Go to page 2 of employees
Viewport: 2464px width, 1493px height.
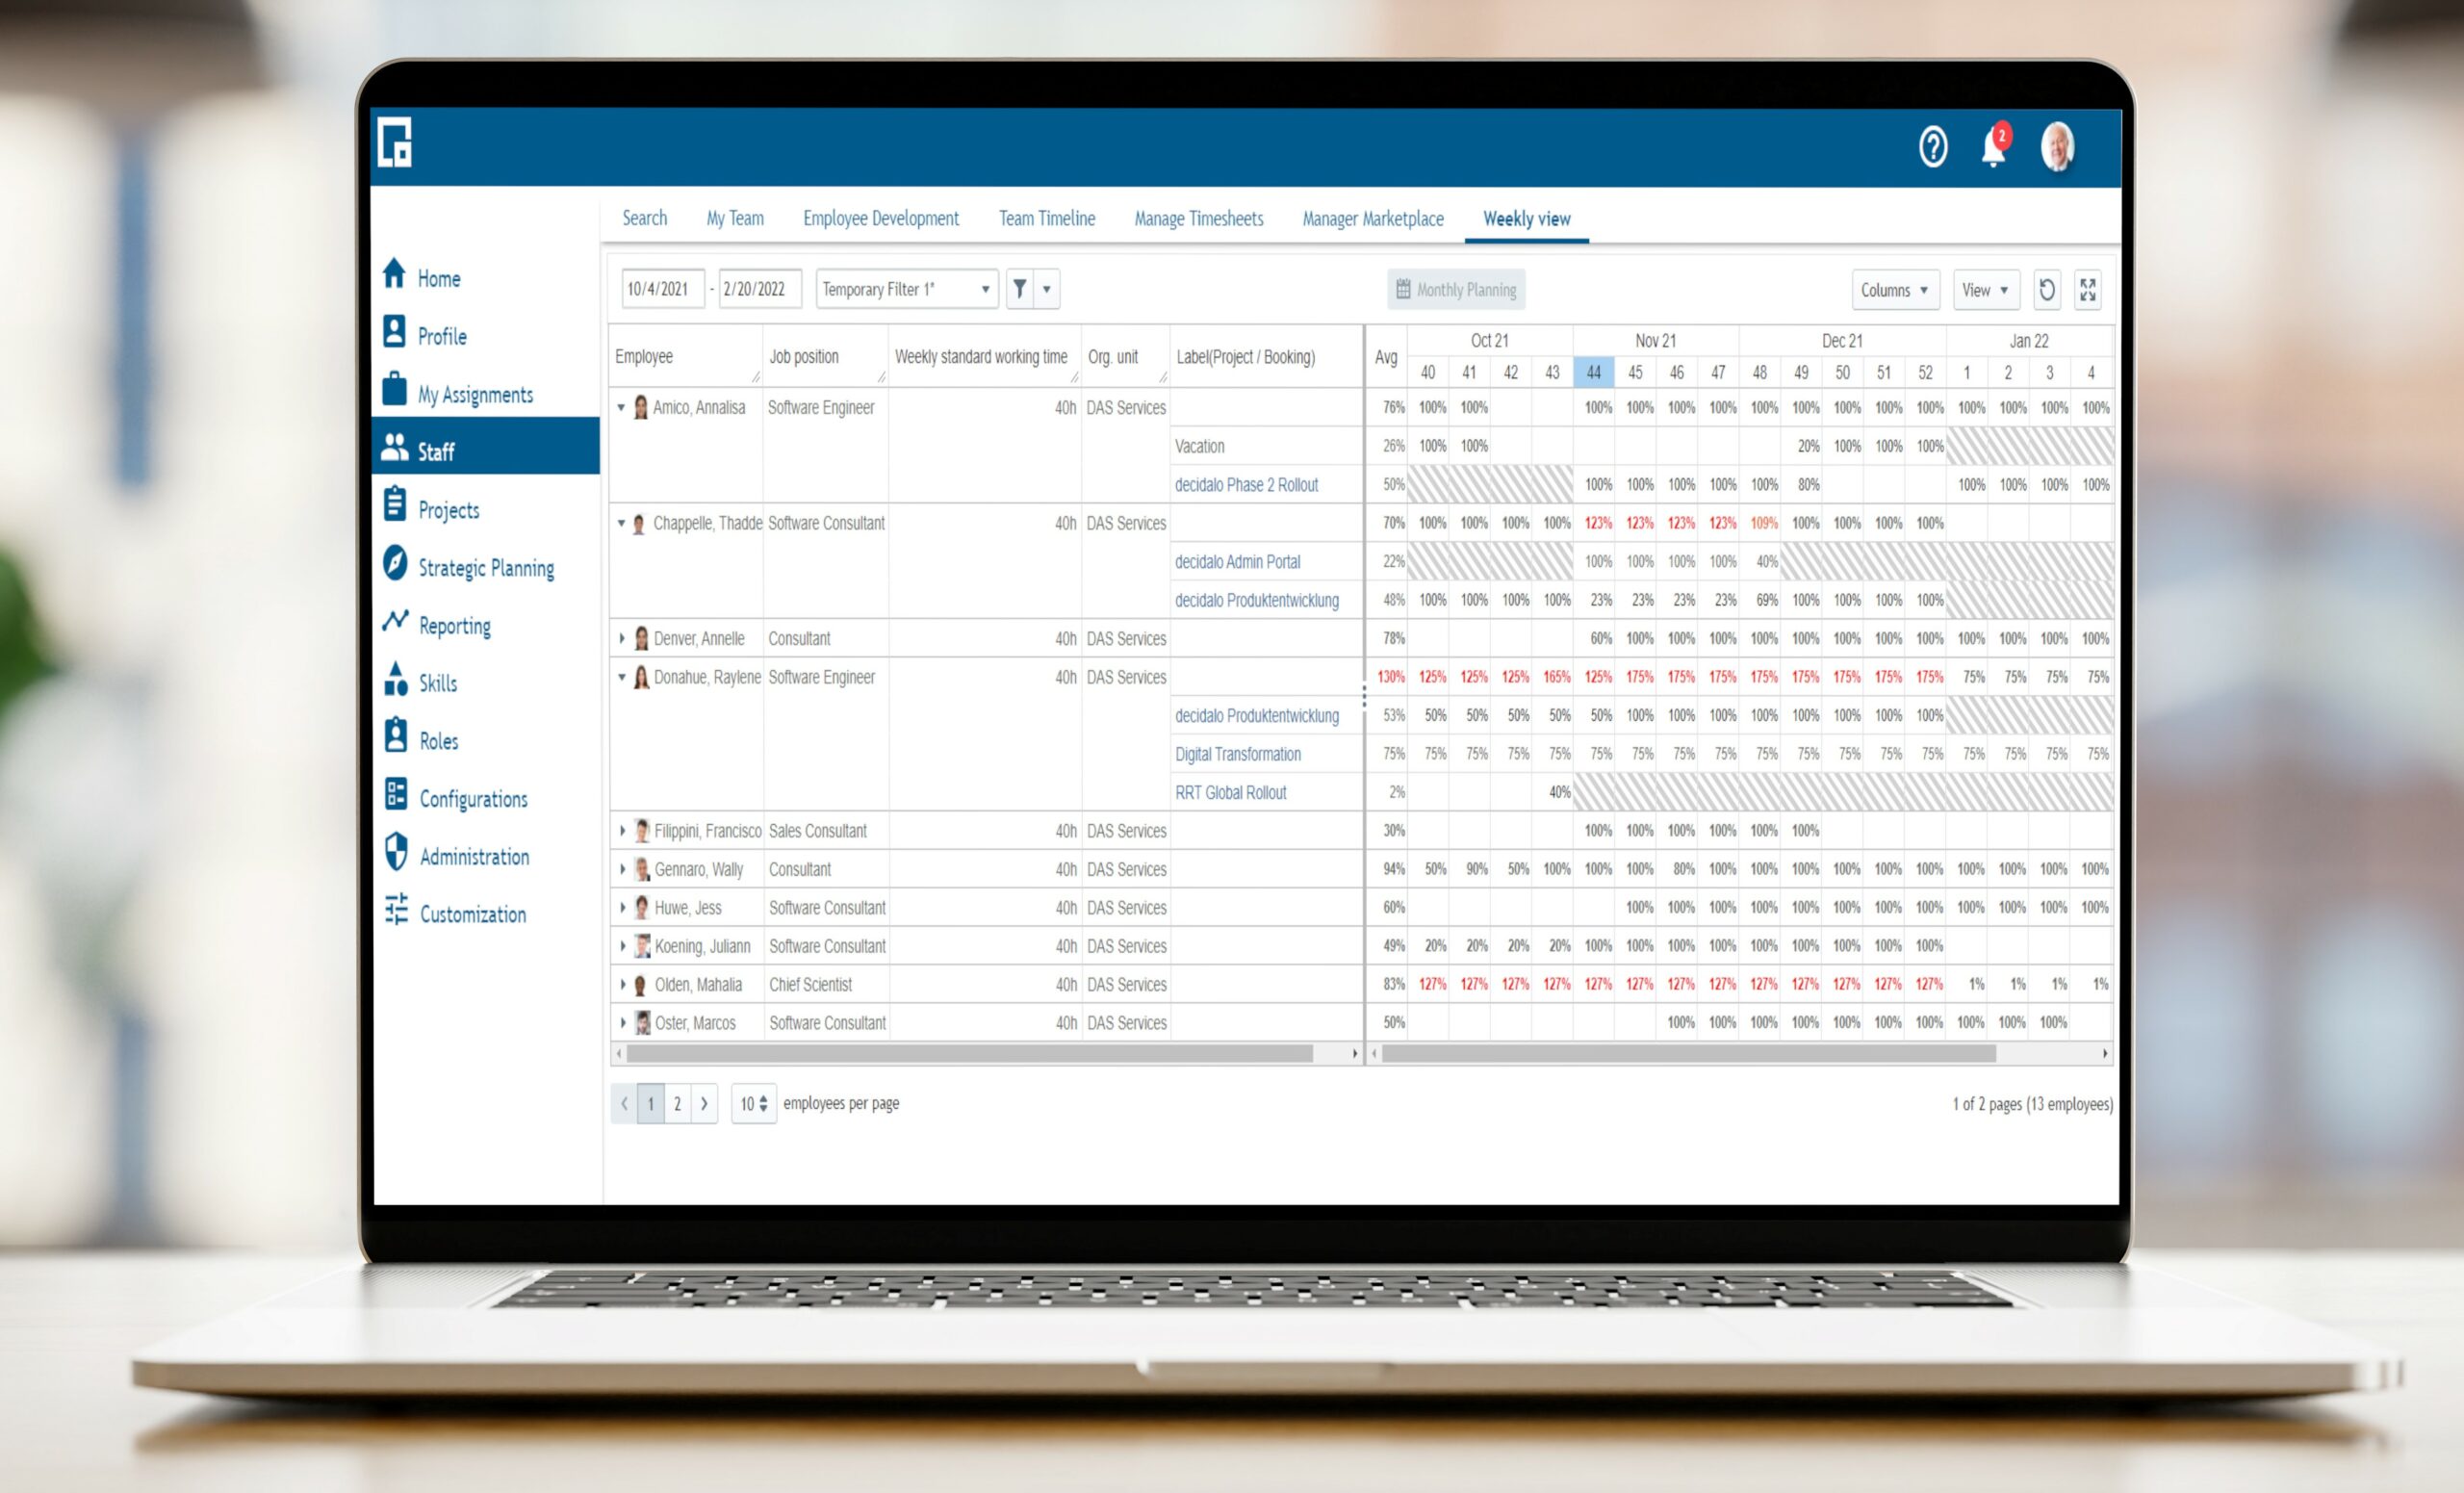coord(678,1104)
